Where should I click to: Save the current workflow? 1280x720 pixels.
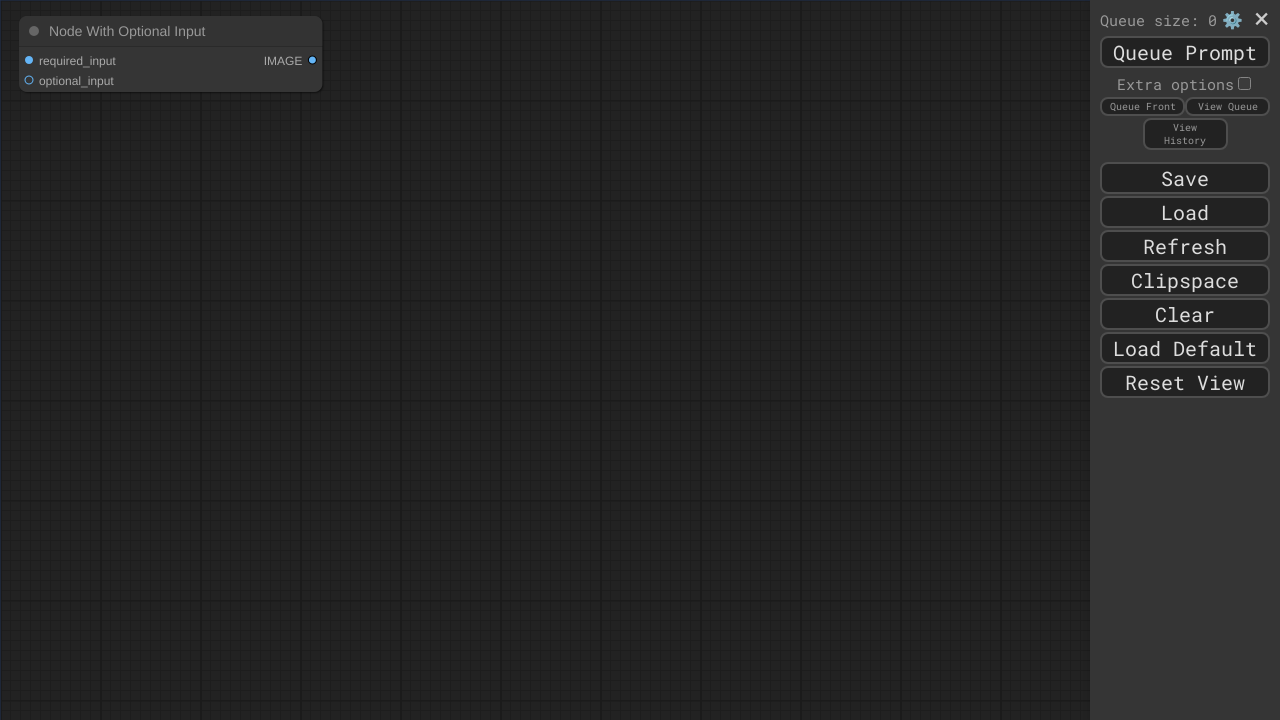pos(1185,178)
